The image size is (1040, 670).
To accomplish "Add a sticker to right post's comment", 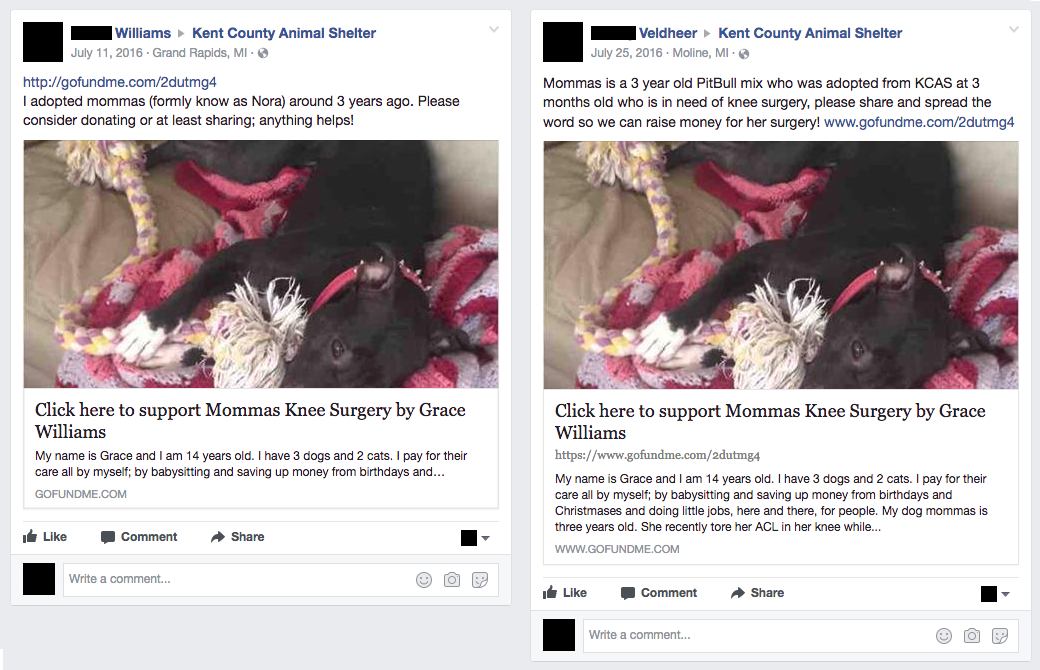I will point(1000,636).
